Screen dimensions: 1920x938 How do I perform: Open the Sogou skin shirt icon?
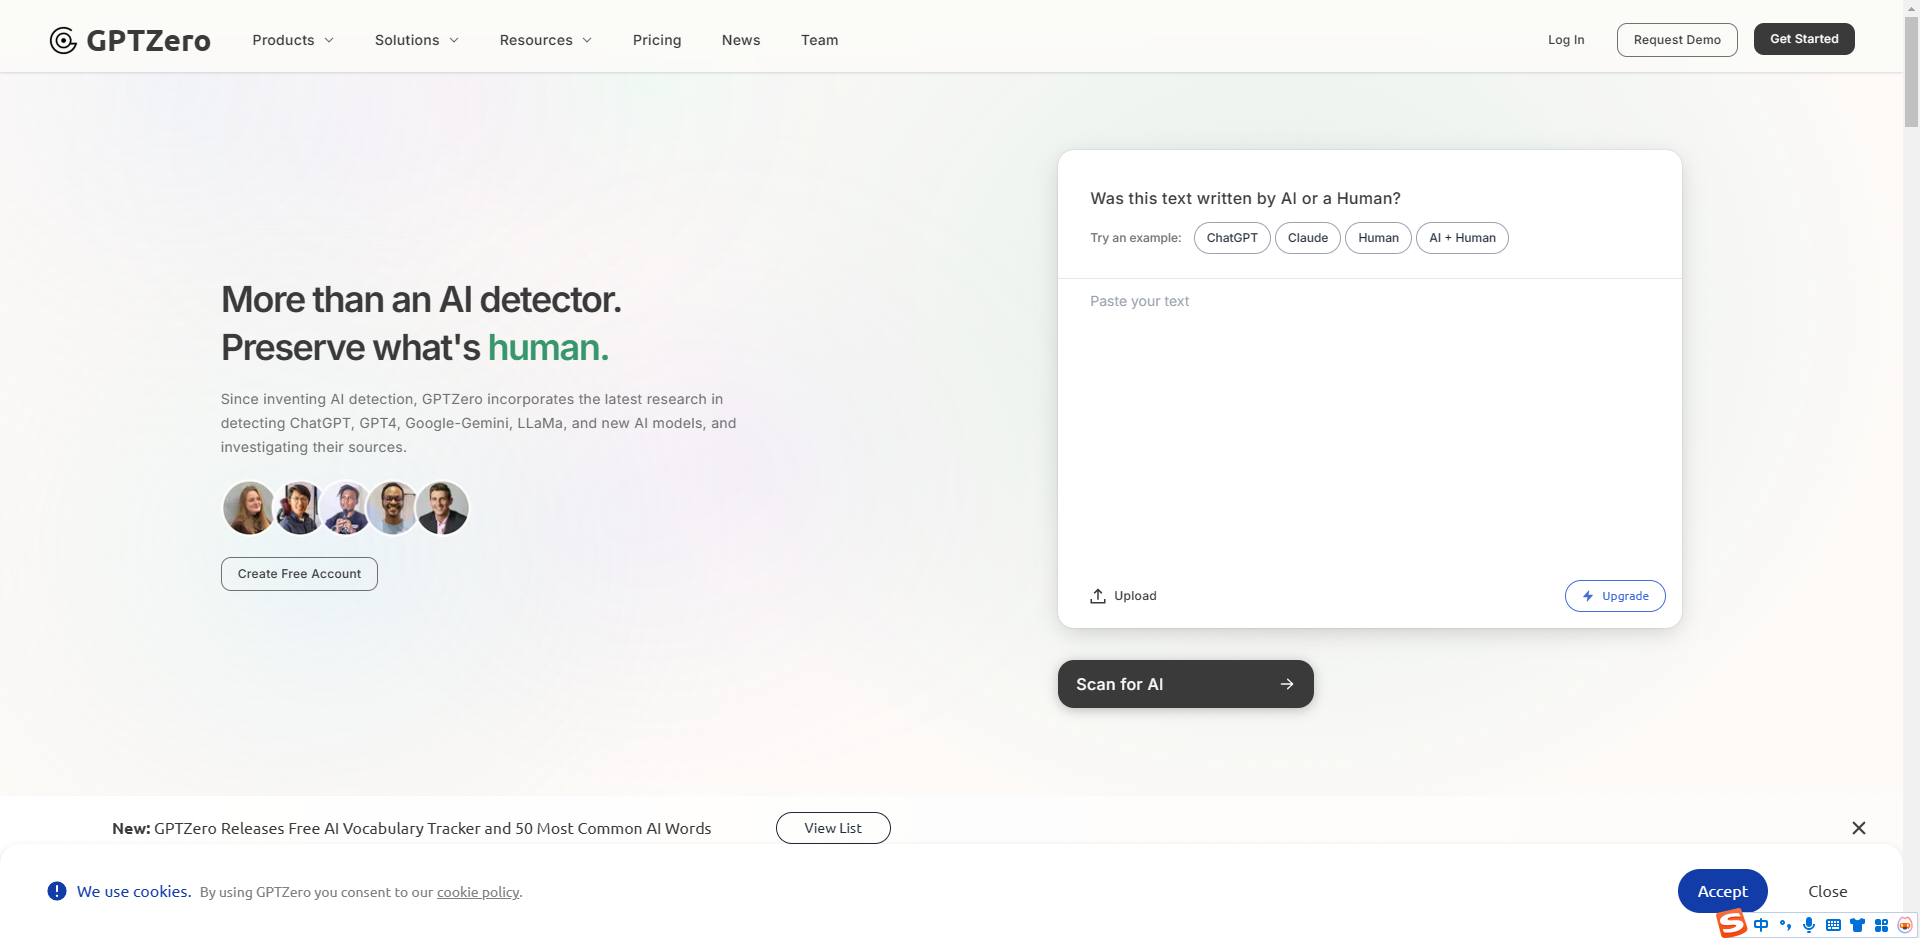pos(1857,925)
